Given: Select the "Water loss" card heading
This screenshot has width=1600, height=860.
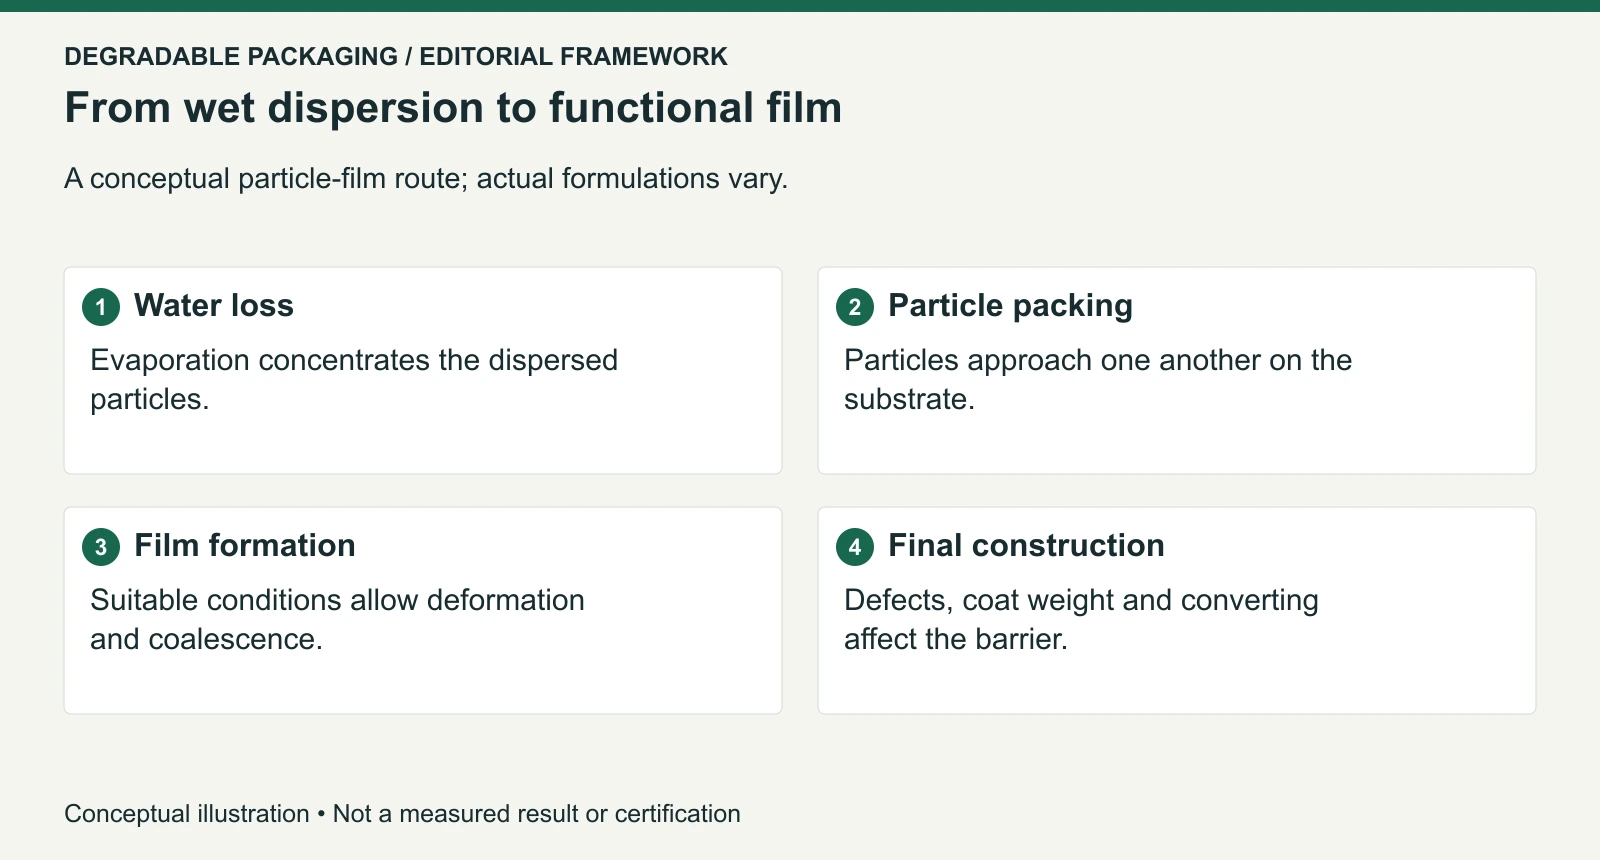Looking at the screenshot, I should [214, 305].
